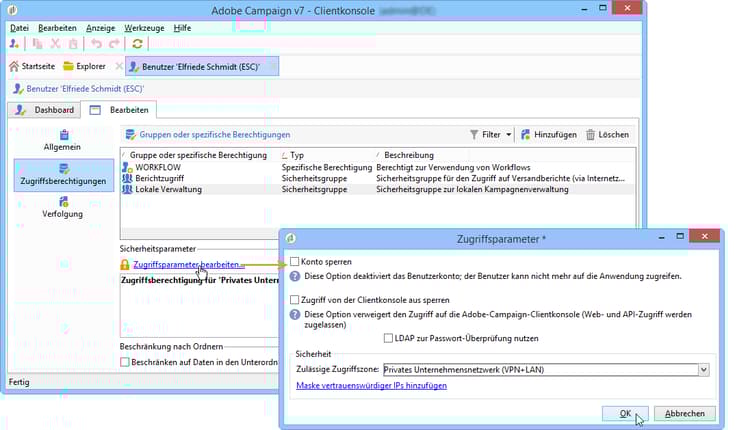Select the WORKFLOW row

pos(378,167)
